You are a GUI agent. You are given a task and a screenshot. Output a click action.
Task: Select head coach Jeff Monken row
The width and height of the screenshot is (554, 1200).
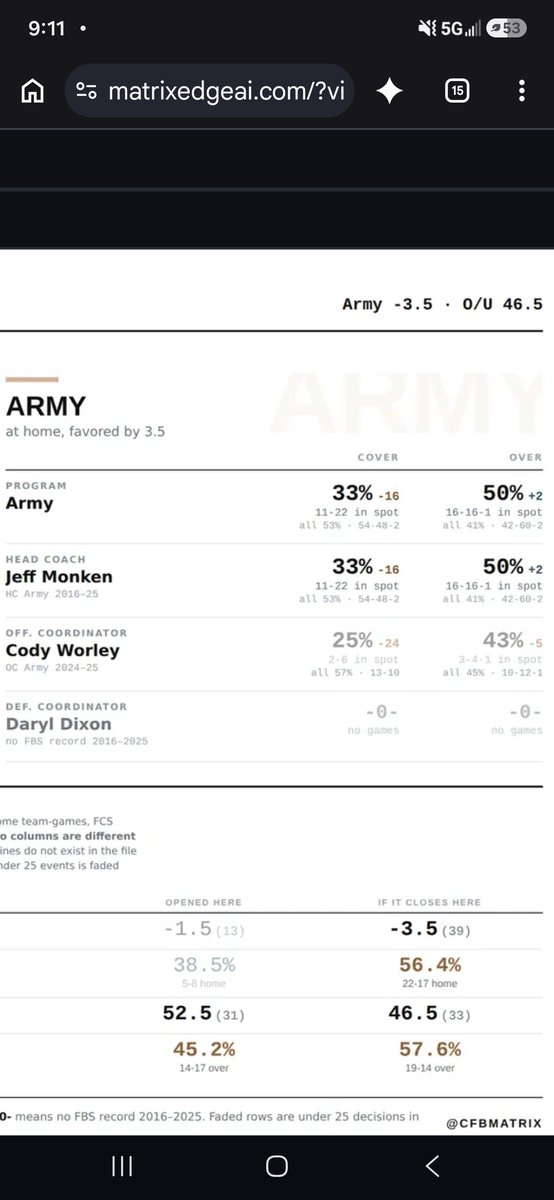coord(277,580)
